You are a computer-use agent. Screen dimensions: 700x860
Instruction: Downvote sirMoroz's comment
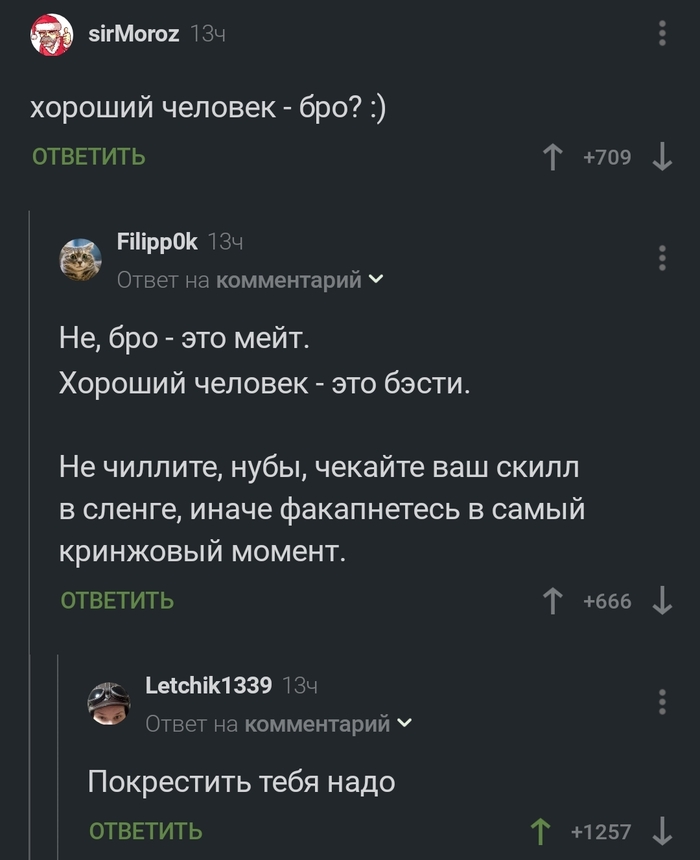tap(661, 157)
